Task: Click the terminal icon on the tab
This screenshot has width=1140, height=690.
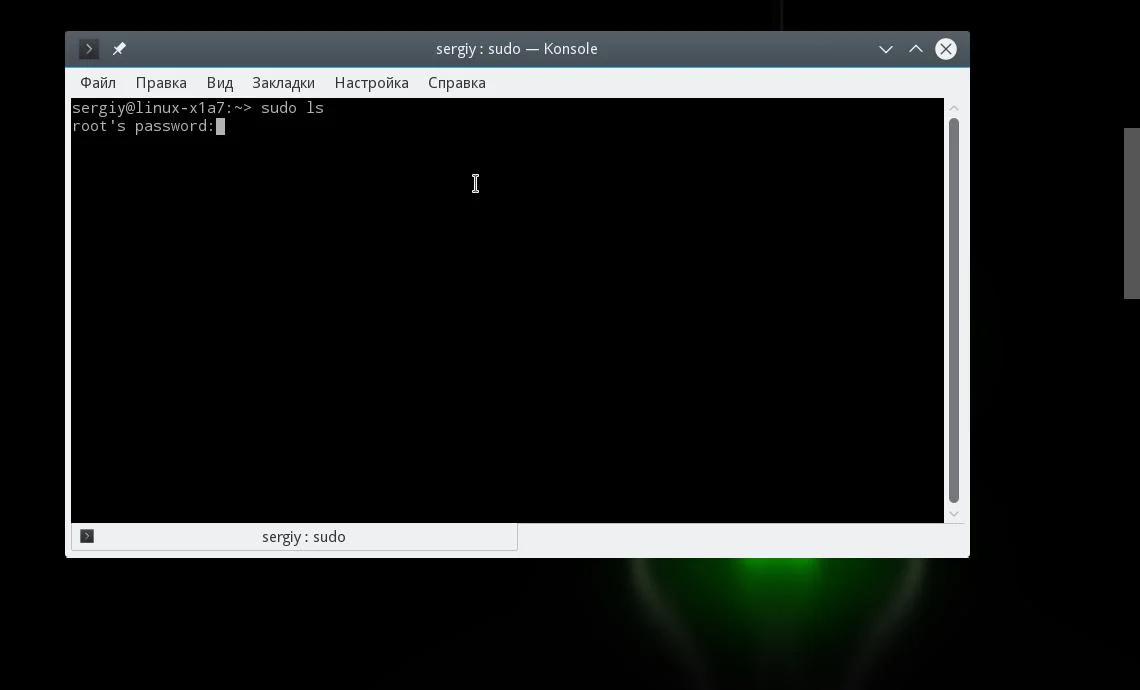Action: [x=87, y=536]
